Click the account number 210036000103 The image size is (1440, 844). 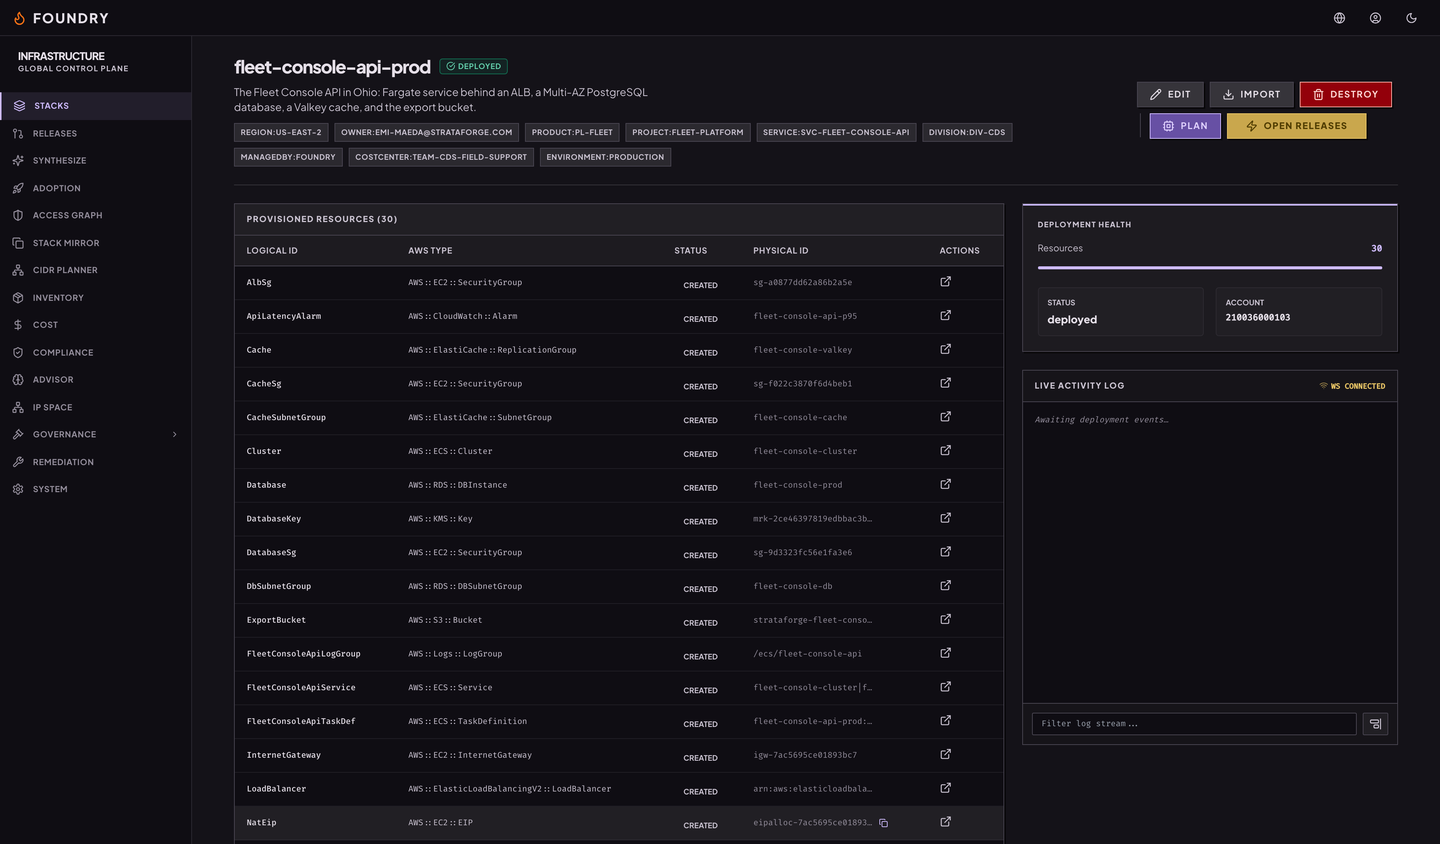coord(1258,318)
